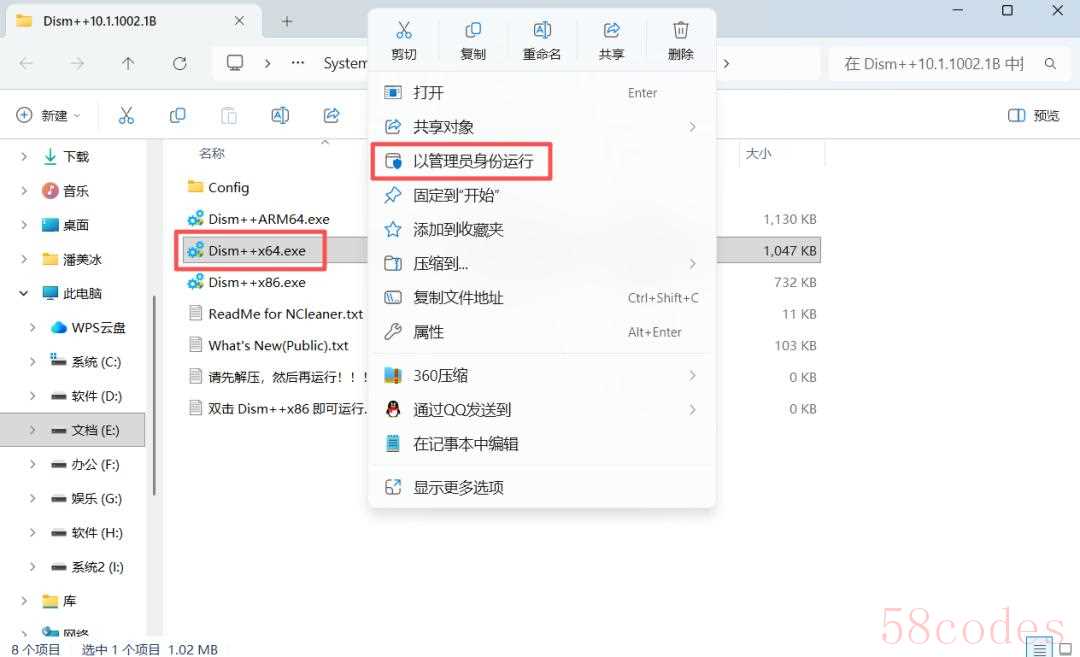Click the Refresh icon
The width and height of the screenshot is (1080, 657).
pyautogui.click(x=180, y=63)
